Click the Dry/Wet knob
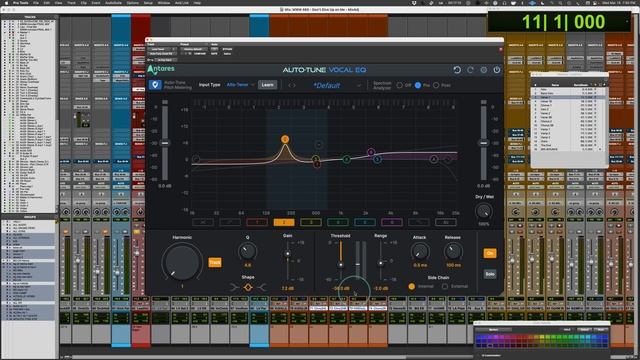640x360 pixels. click(x=484, y=211)
